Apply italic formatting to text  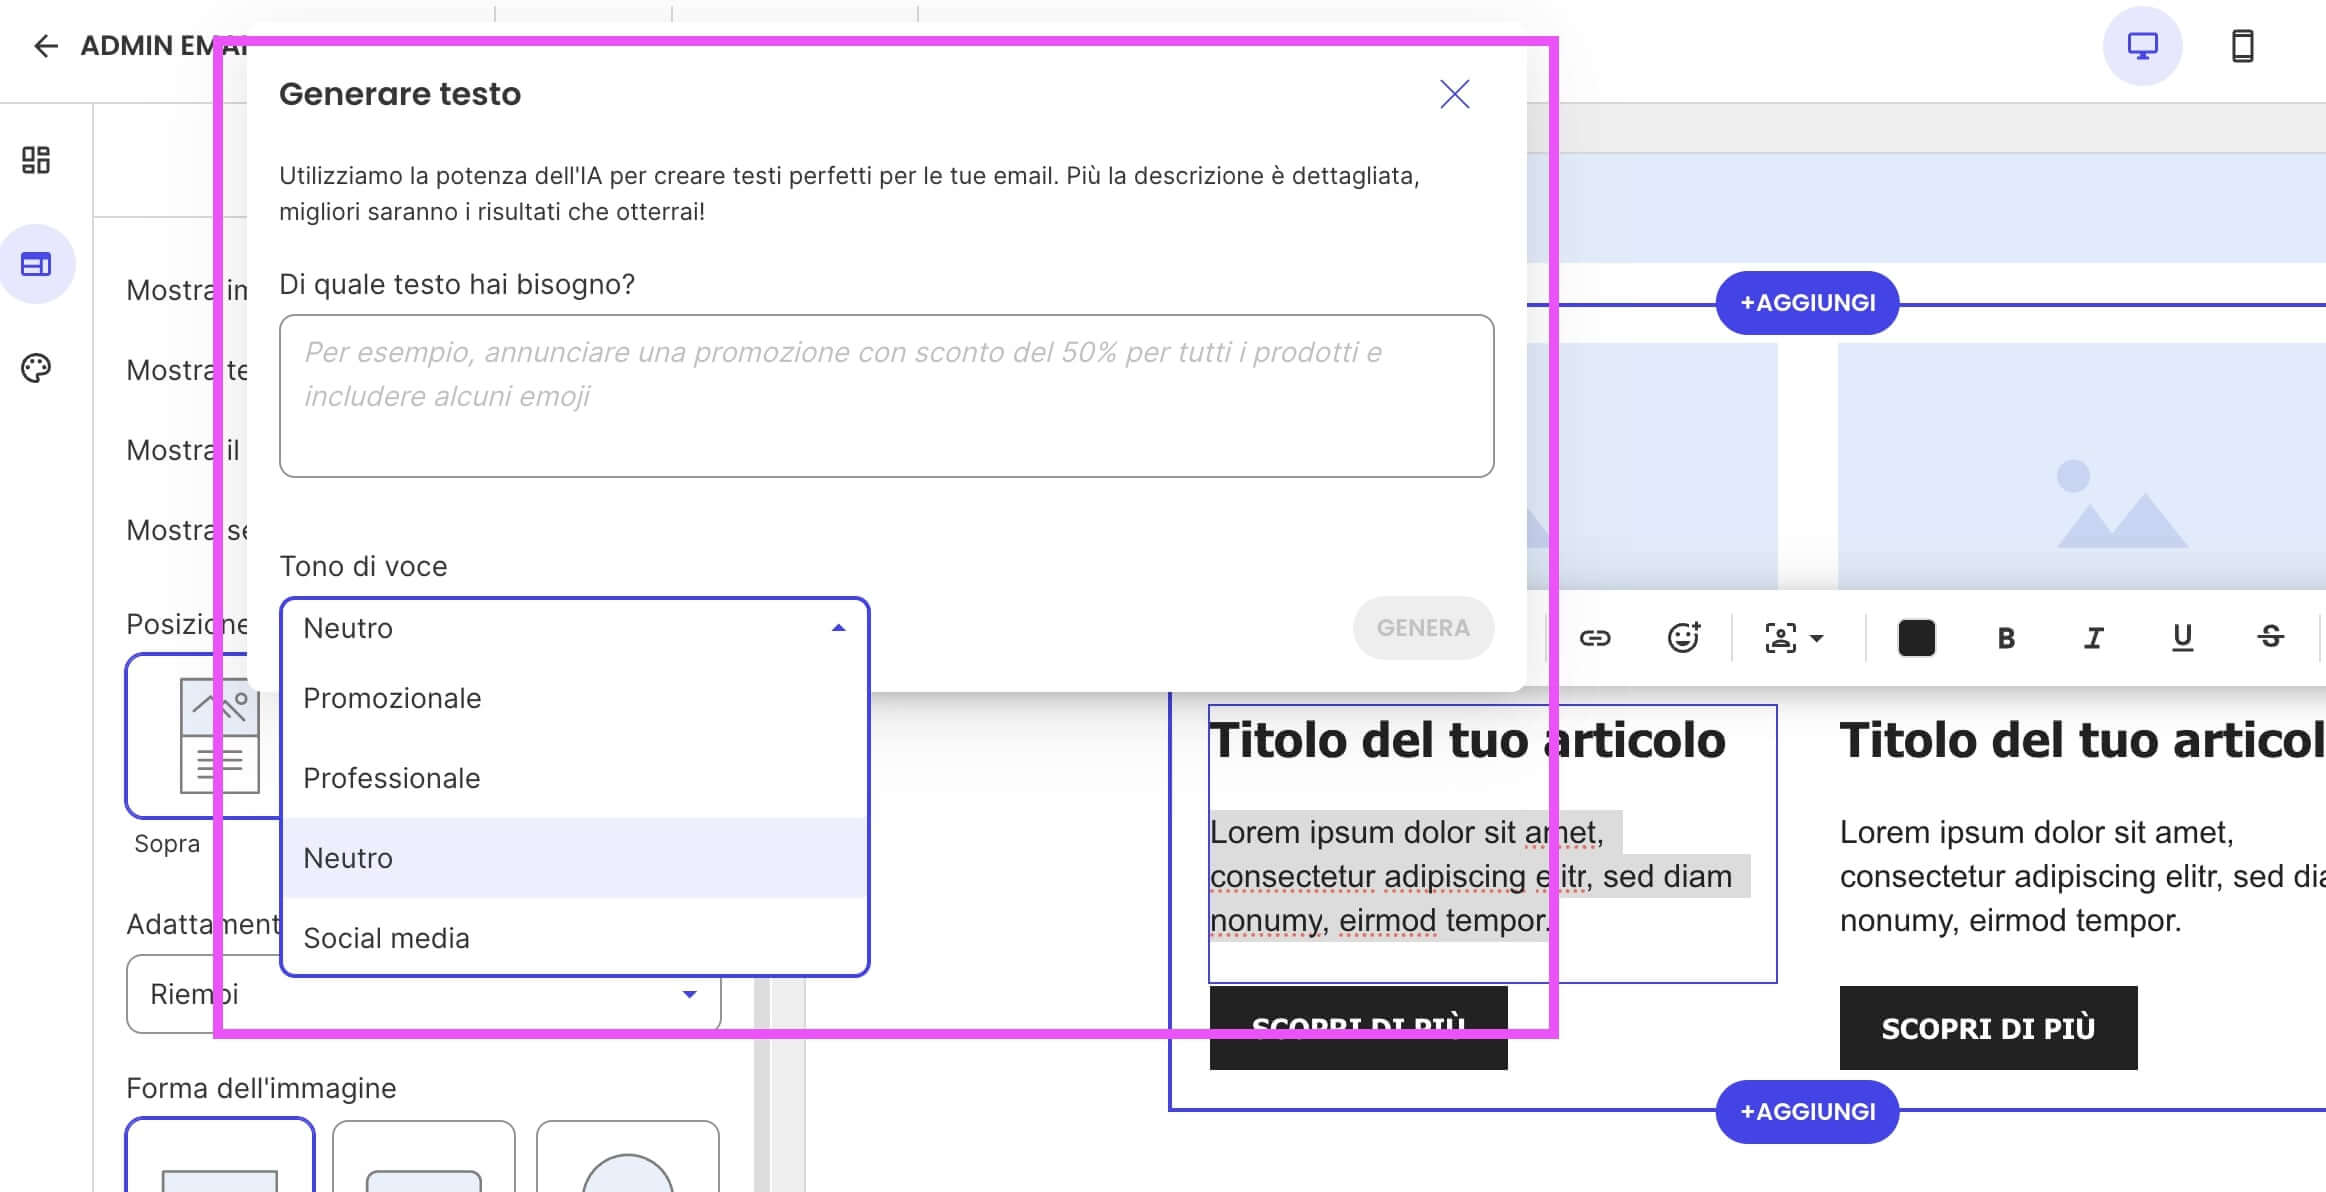click(x=2095, y=637)
